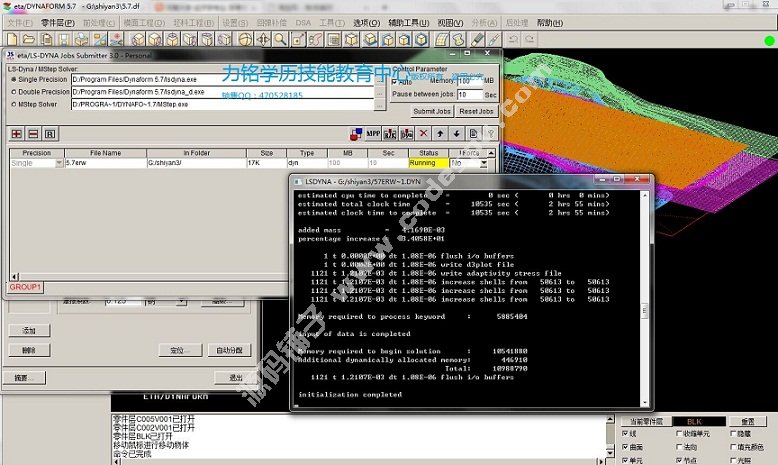778x465 pixels.
Task: Open the 视图(V) menu
Action: click(450, 23)
